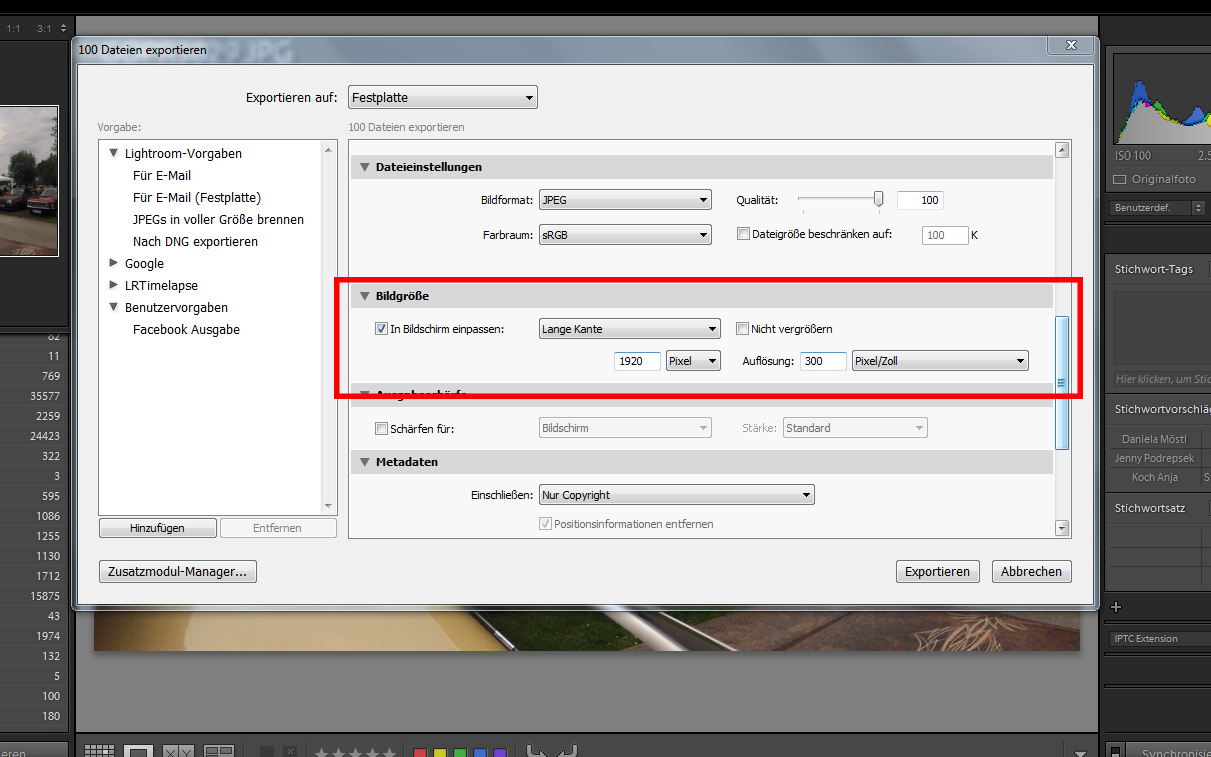Select Für E-Mail (Festplatte) preset

197,197
